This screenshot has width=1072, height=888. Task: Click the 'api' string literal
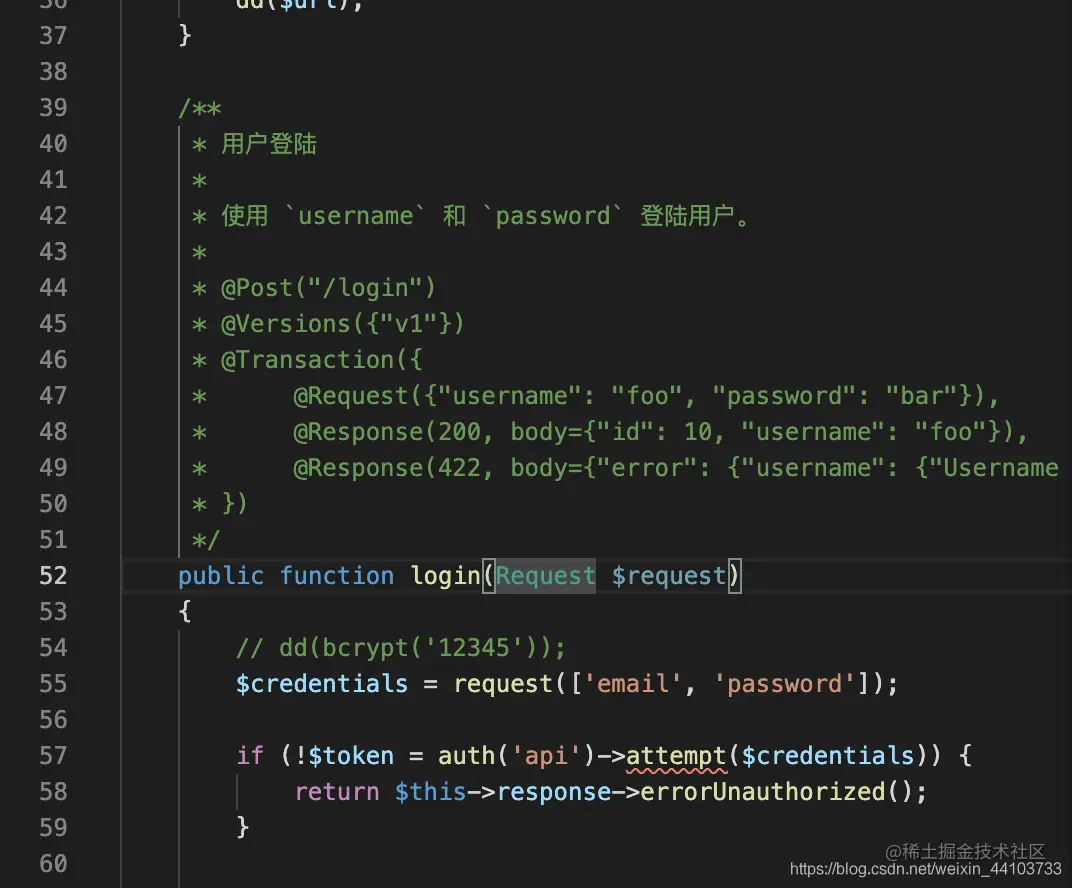(545, 755)
